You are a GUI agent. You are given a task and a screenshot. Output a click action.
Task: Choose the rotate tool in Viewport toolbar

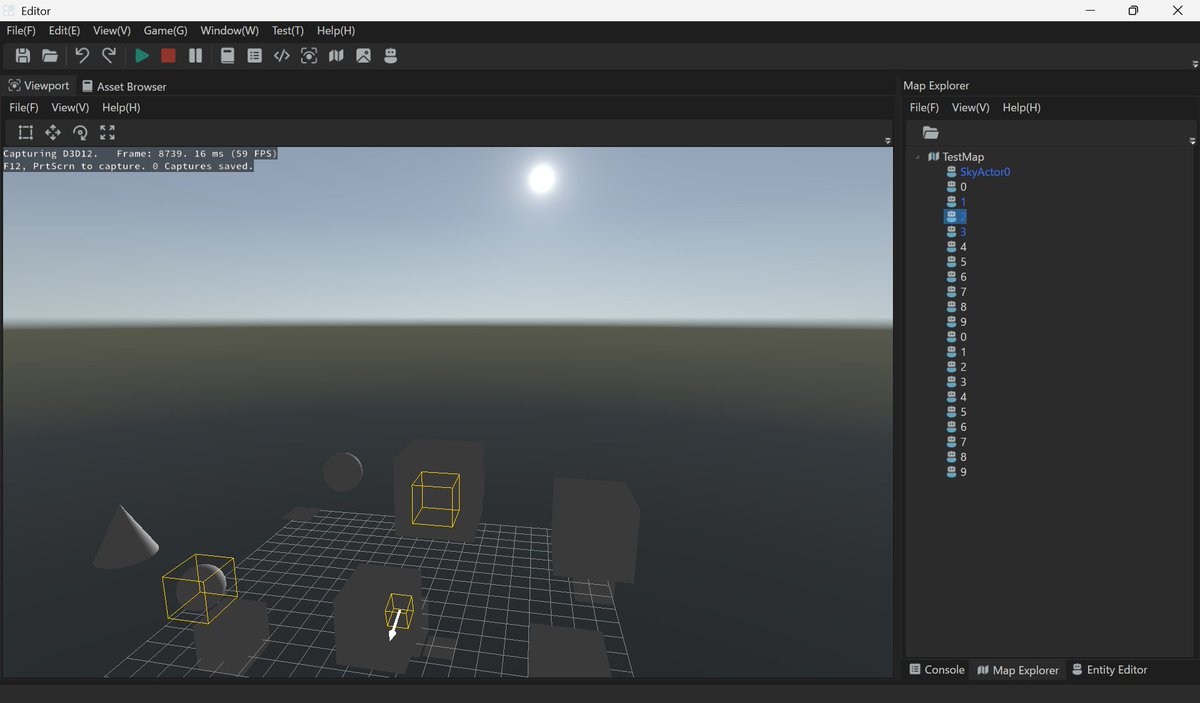80,132
